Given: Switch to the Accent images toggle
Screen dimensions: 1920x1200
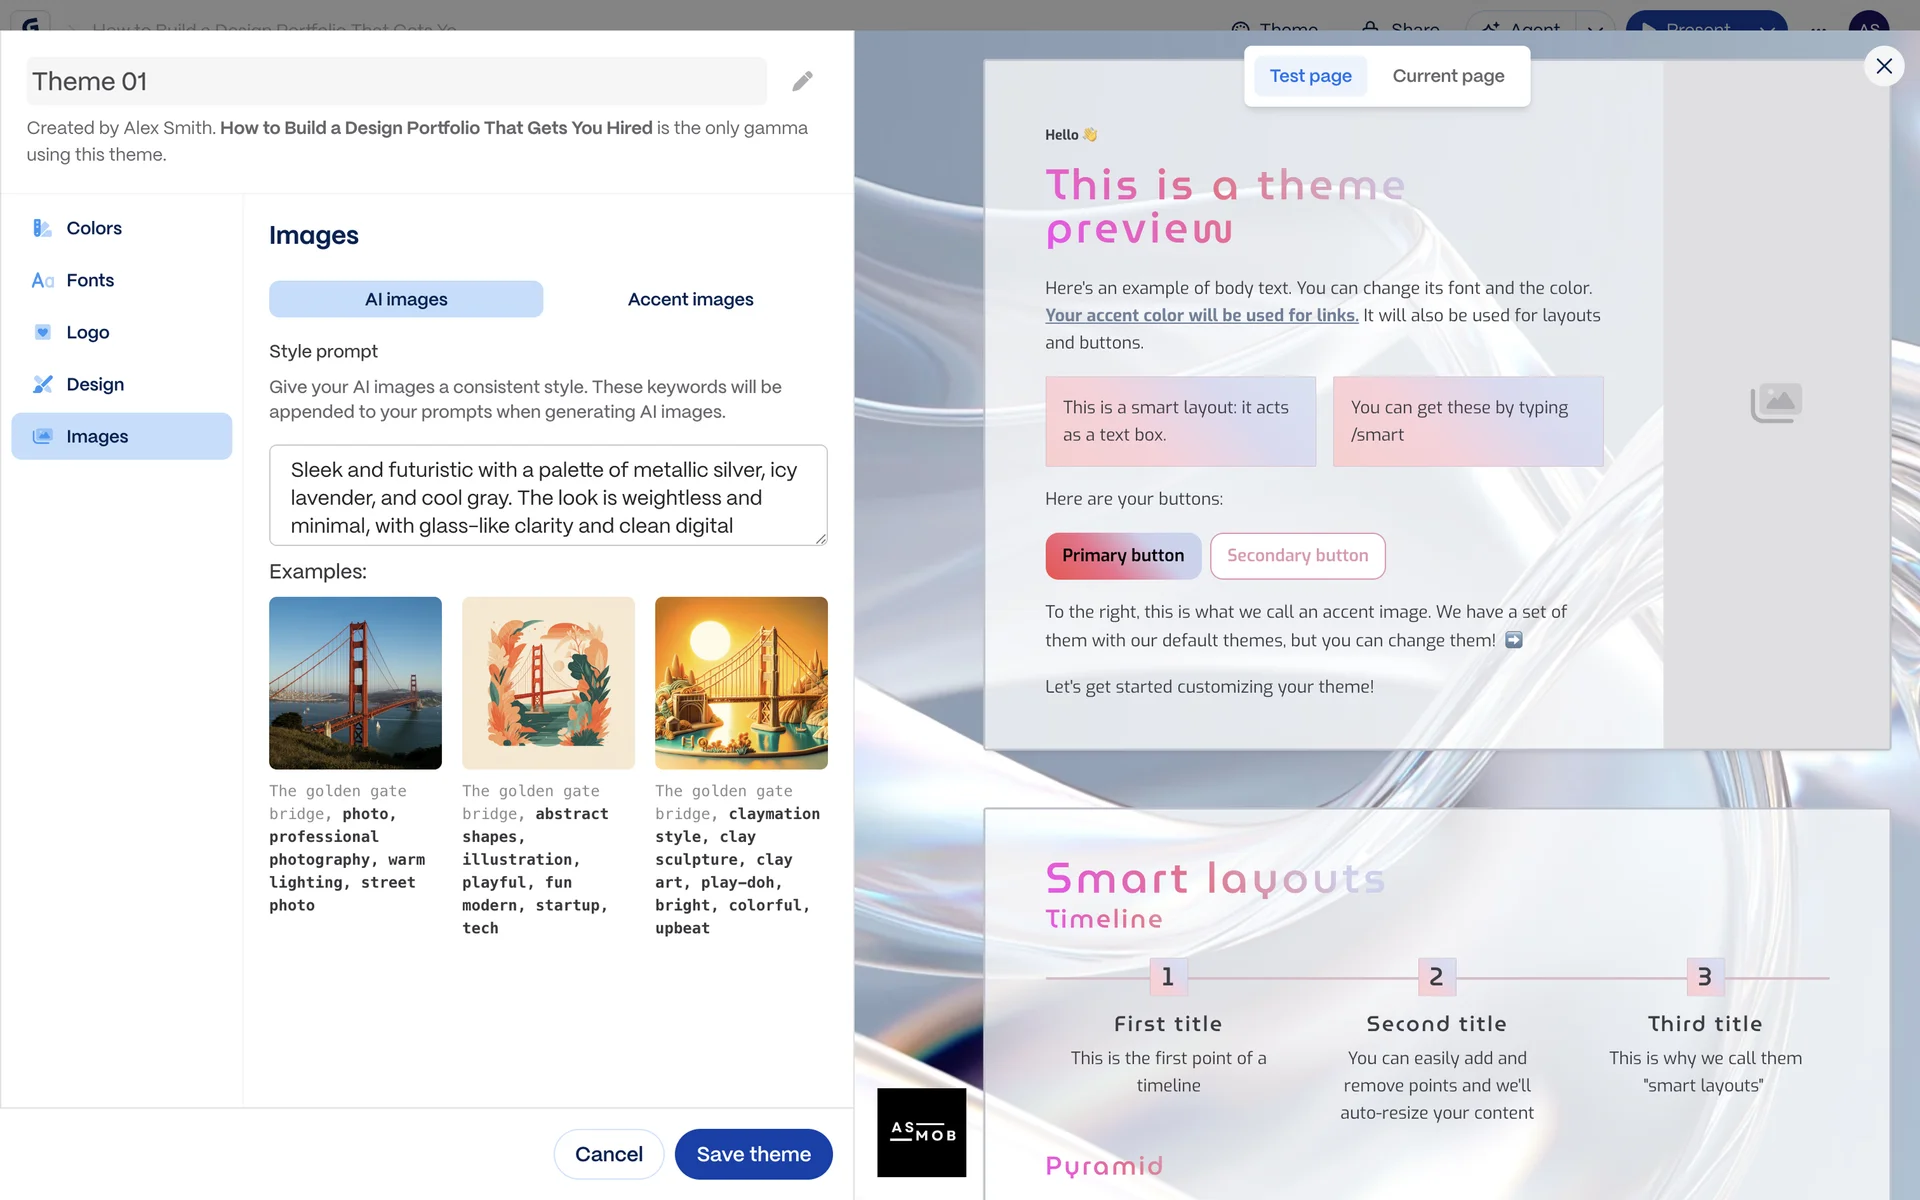Looking at the screenshot, I should pos(690,299).
